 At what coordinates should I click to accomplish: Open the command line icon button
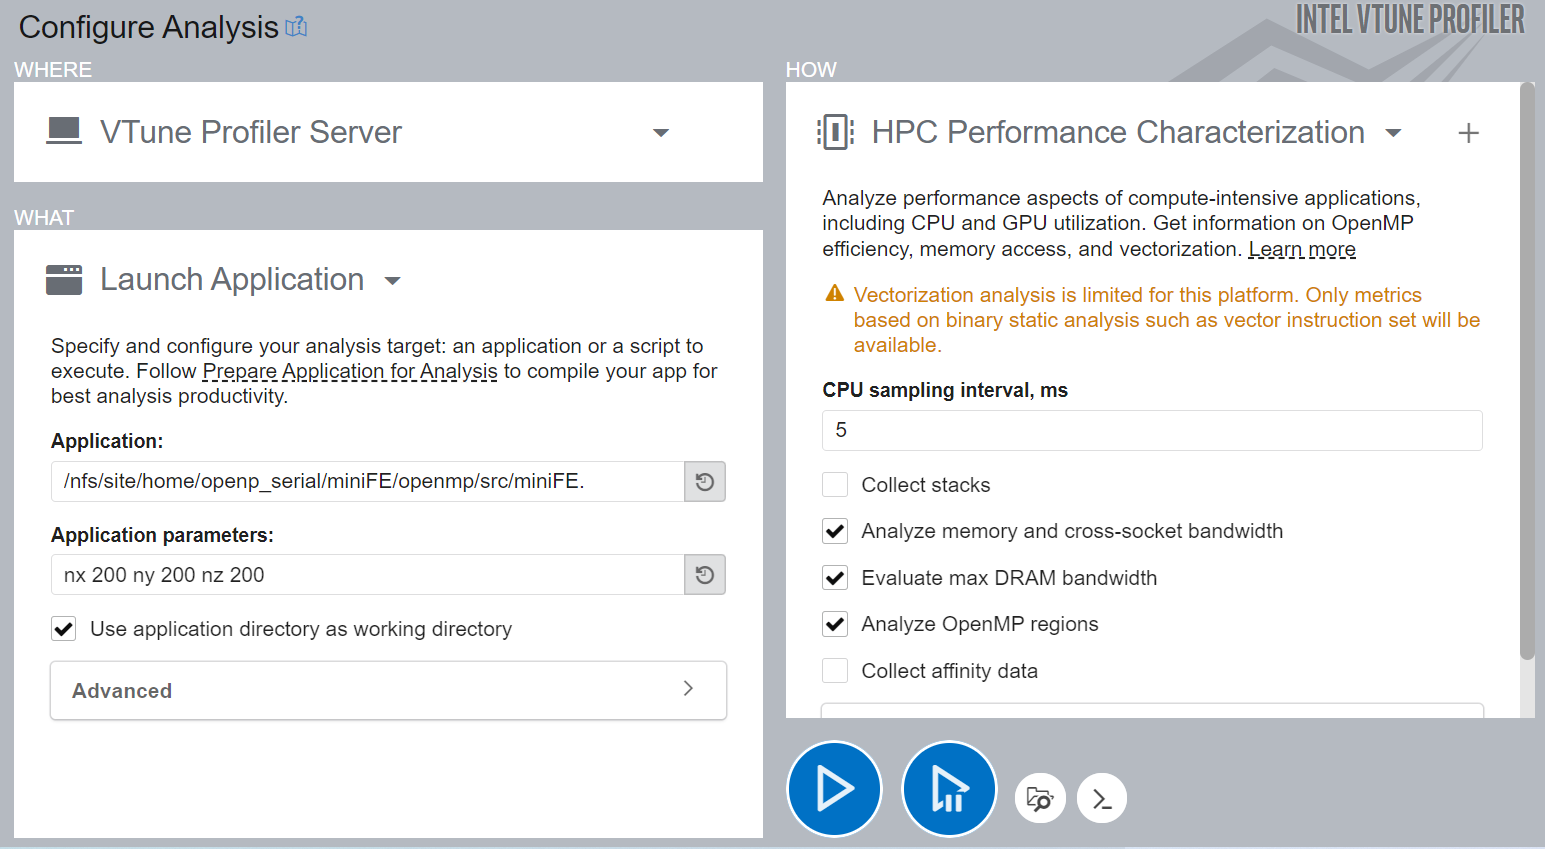[x=1102, y=799]
